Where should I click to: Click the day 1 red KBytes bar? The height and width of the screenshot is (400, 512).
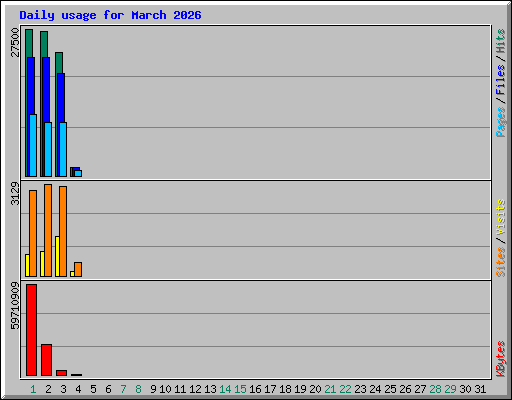(x=31, y=330)
